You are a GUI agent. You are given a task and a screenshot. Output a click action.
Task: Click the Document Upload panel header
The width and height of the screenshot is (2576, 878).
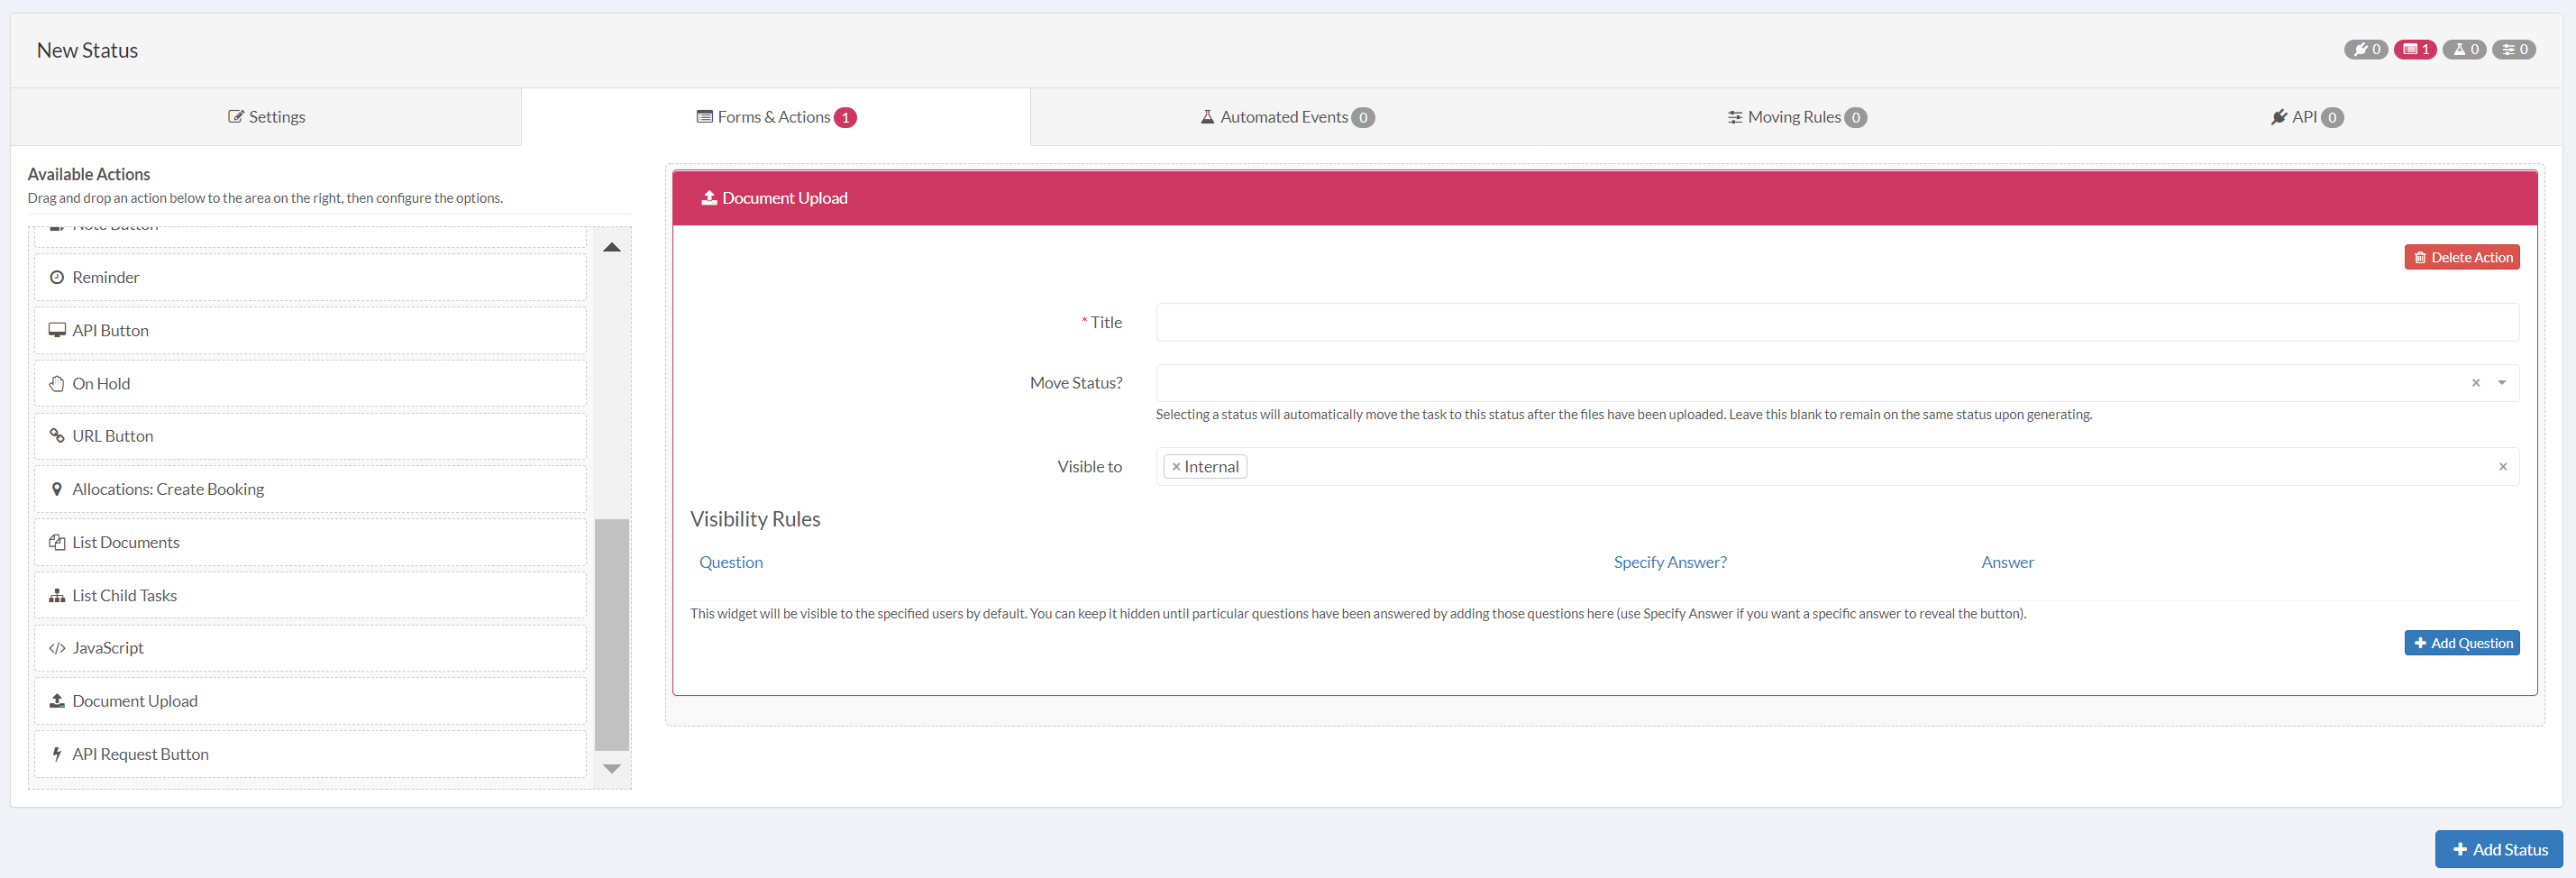pos(1605,198)
